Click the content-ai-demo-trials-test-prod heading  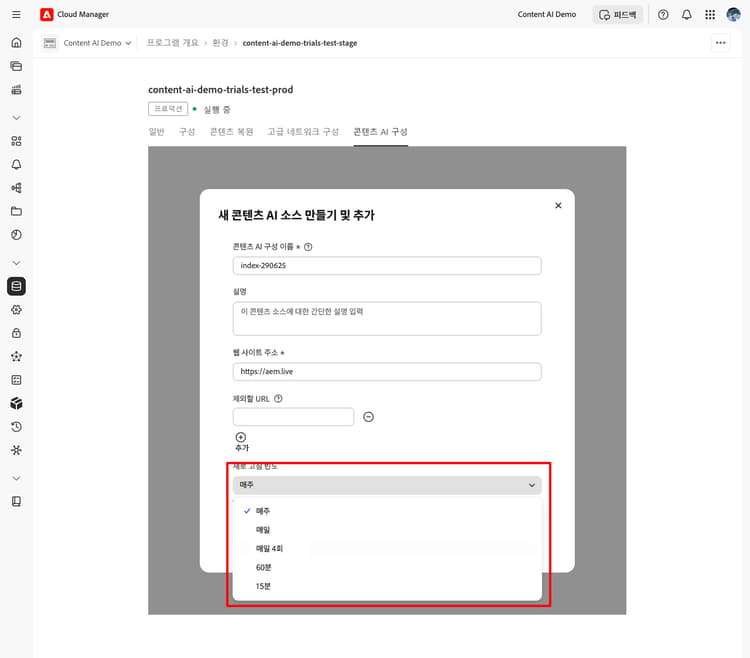point(221,90)
